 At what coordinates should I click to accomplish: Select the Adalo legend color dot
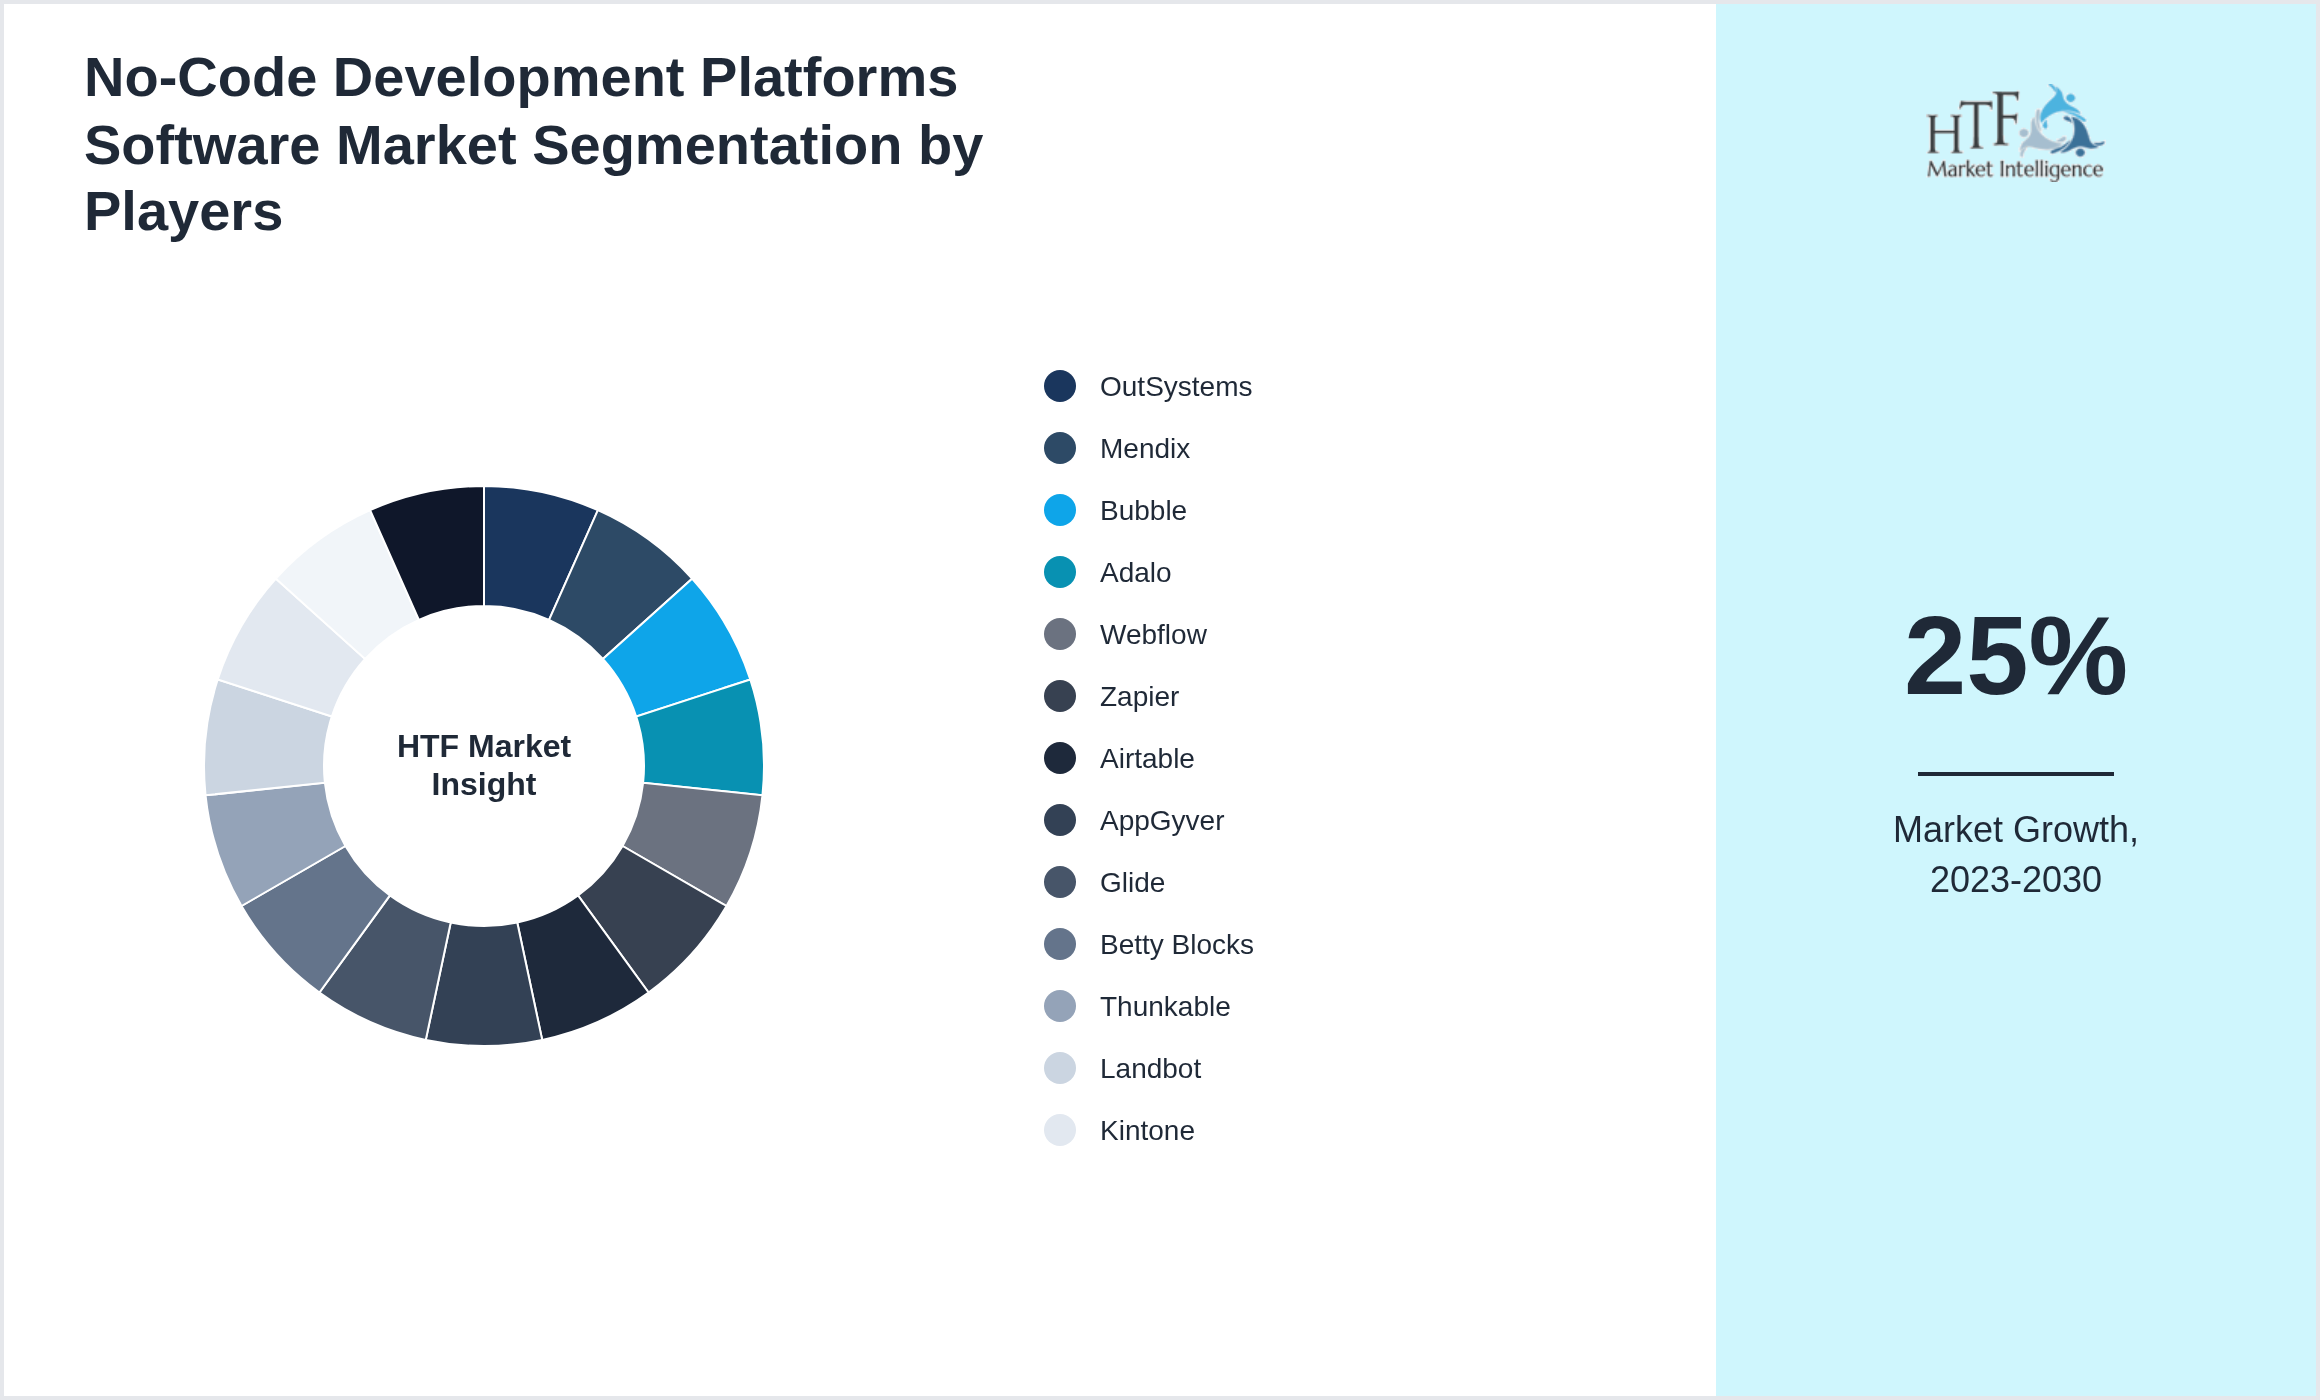(x=1058, y=573)
